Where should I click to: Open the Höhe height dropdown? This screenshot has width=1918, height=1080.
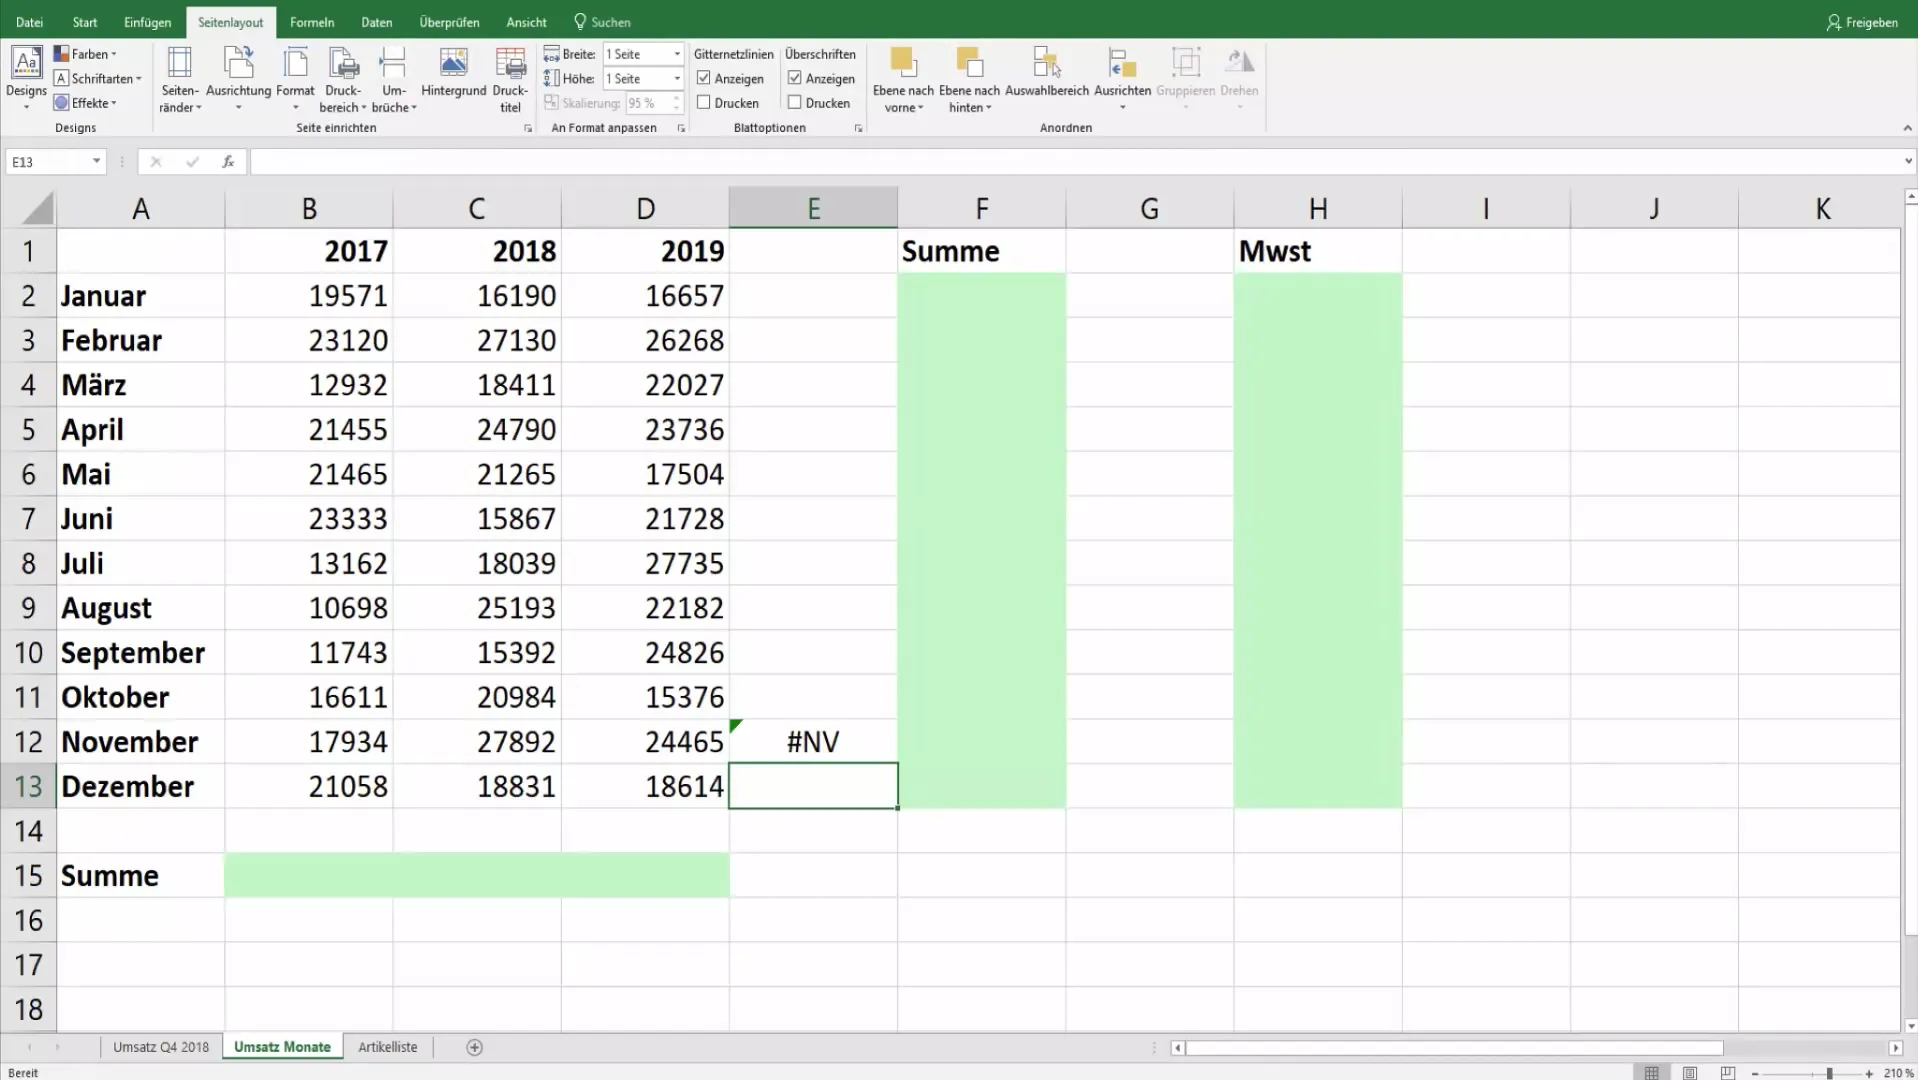click(x=677, y=78)
